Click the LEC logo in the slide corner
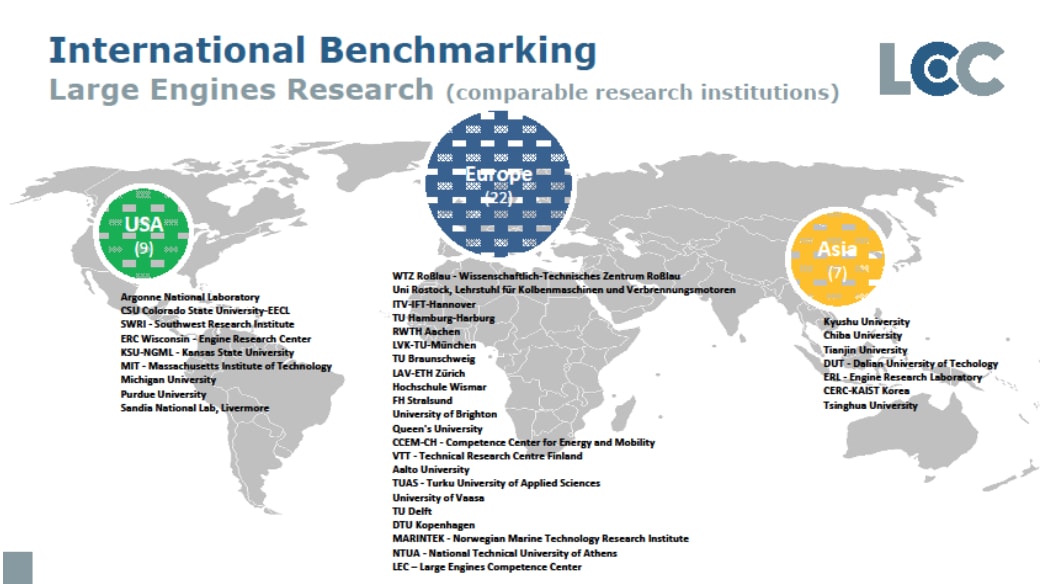This screenshot has height=584, width=1048. coord(941,69)
